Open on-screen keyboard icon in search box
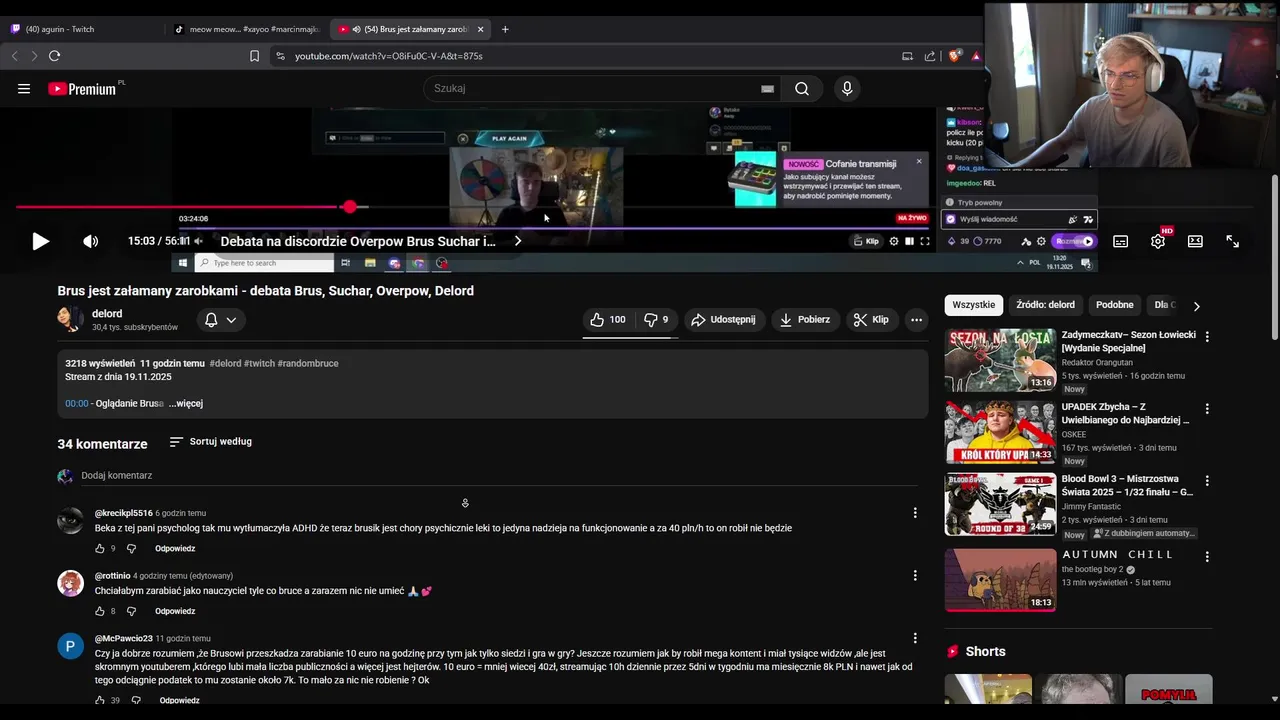This screenshot has height=720, width=1280. tap(767, 88)
